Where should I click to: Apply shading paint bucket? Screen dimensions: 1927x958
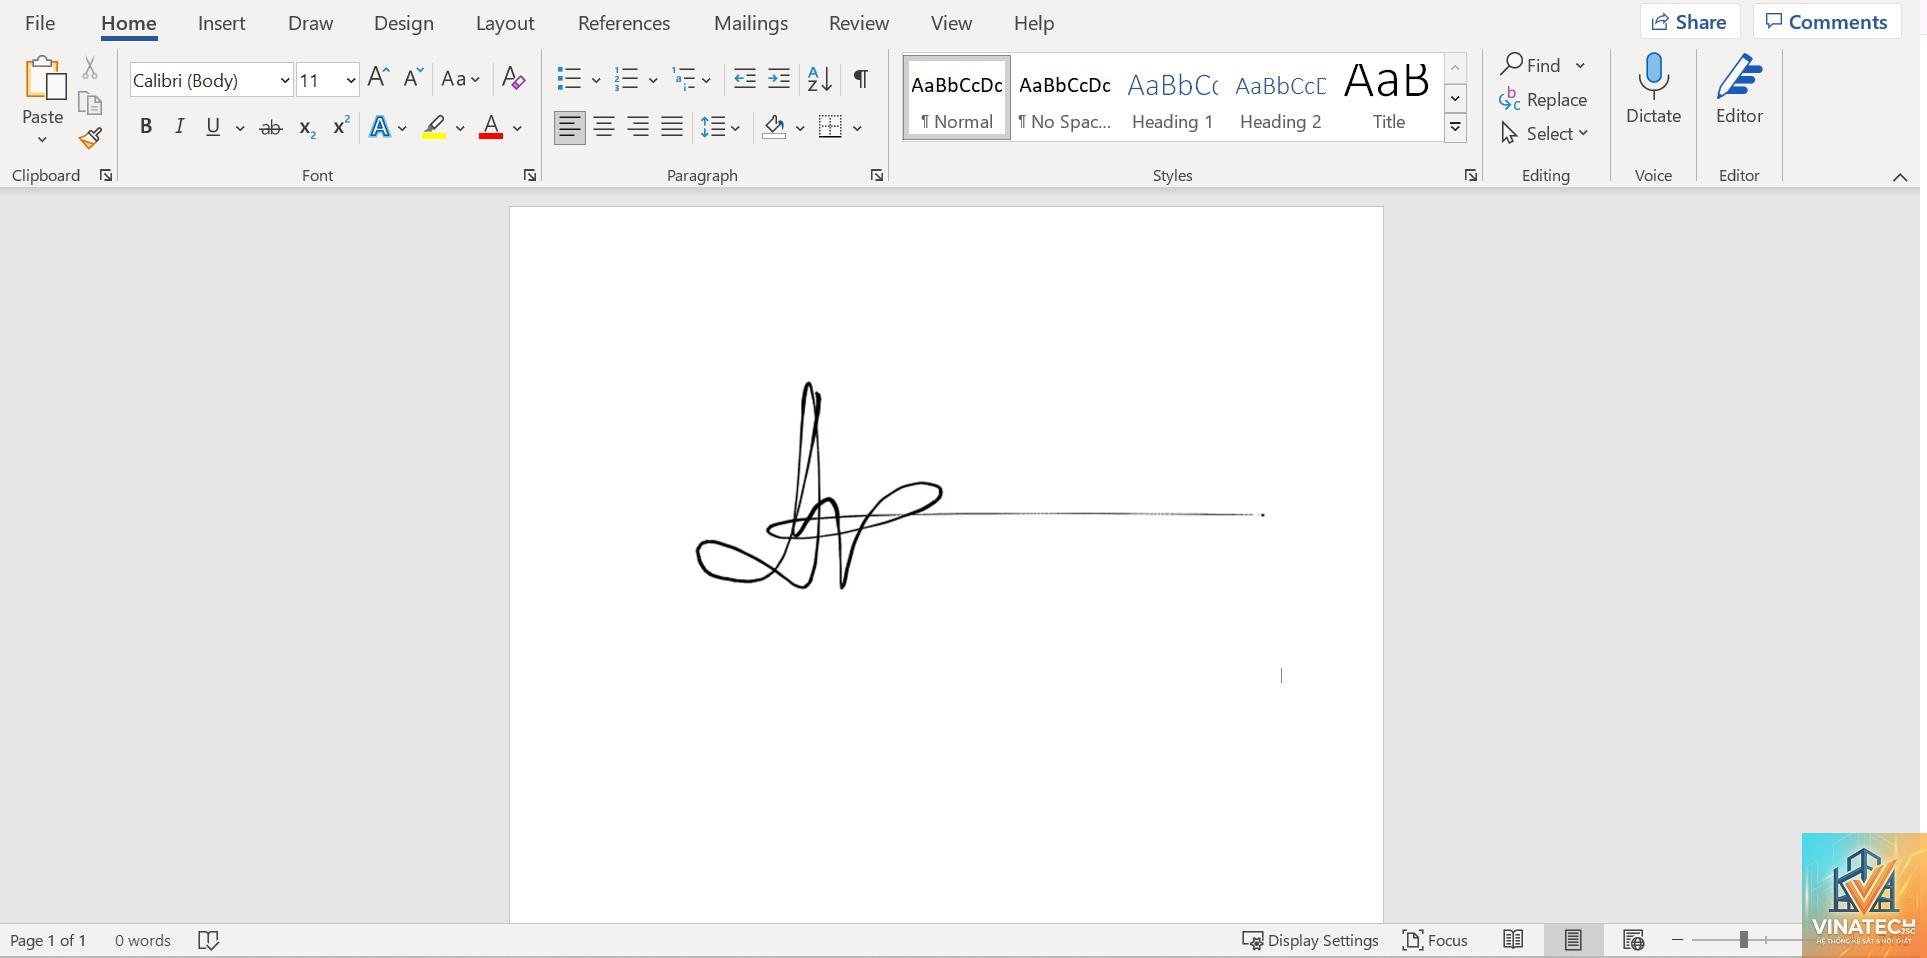click(x=774, y=127)
